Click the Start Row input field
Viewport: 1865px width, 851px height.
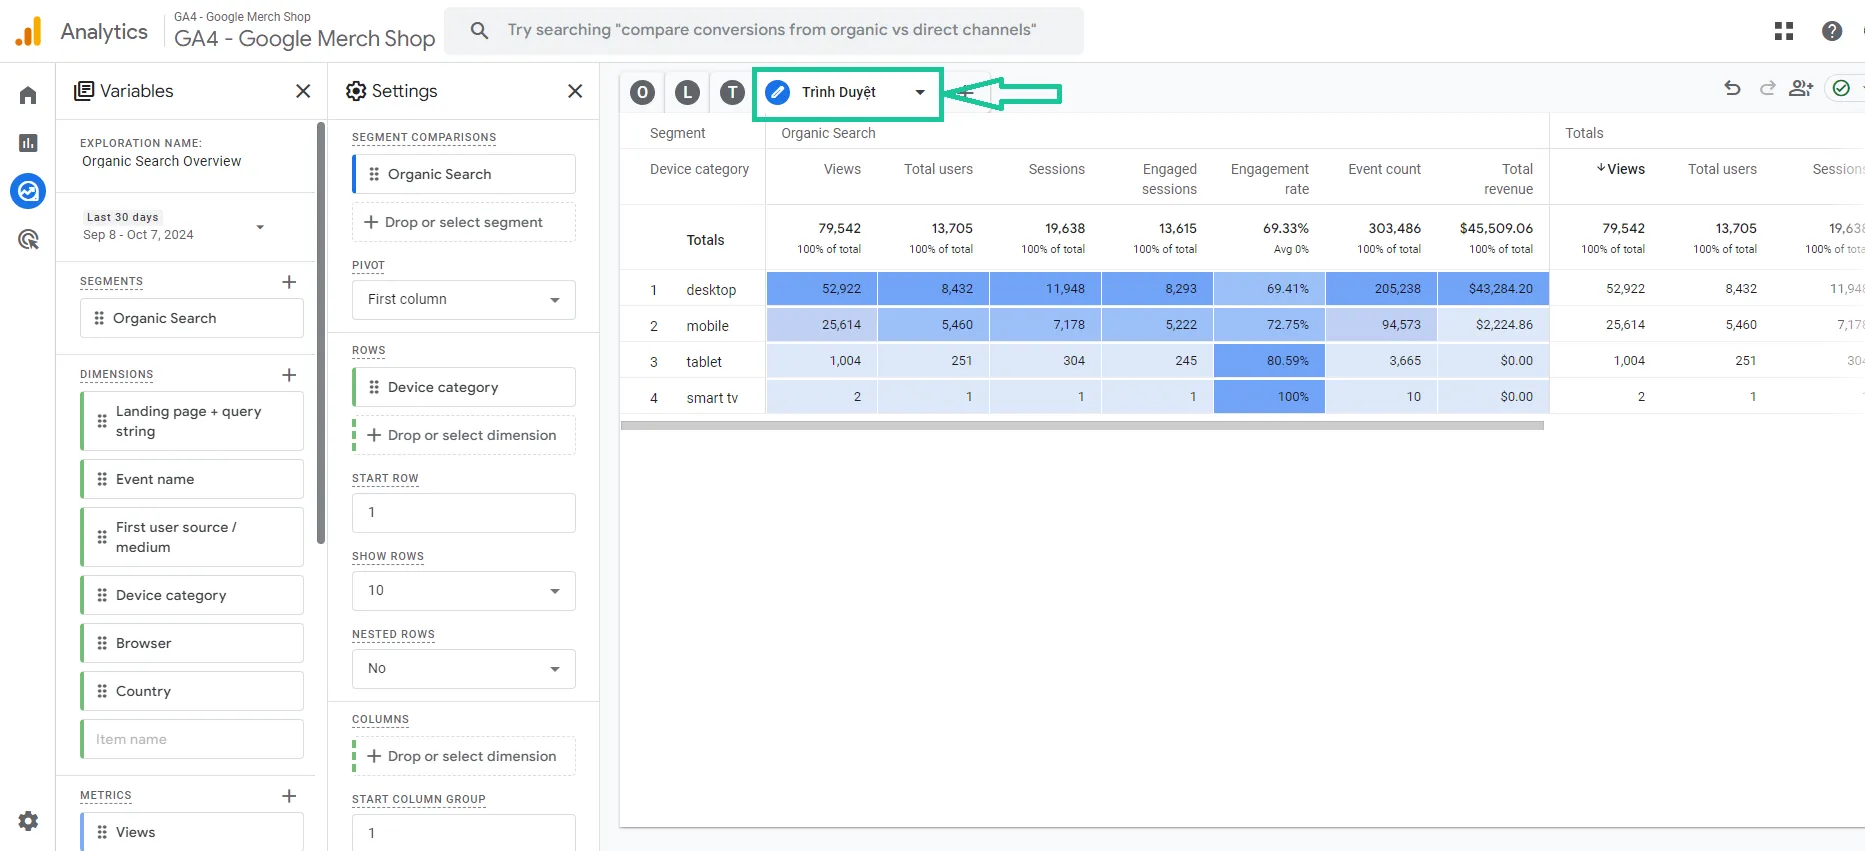click(464, 512)
